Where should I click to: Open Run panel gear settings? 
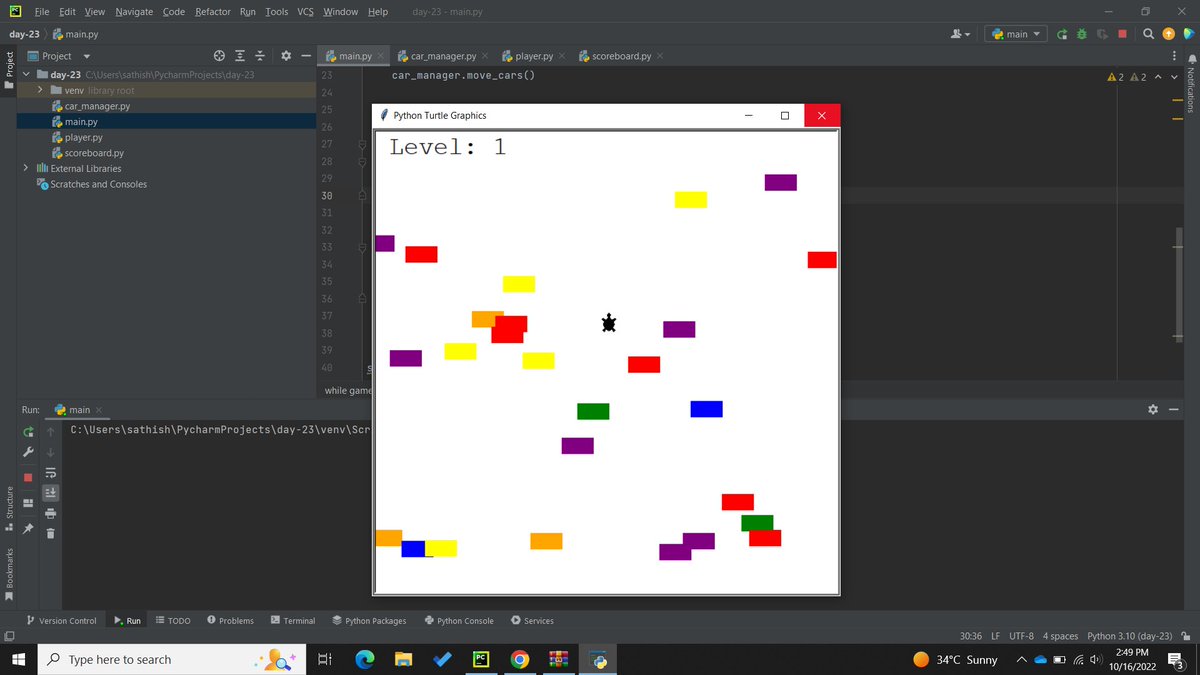tap(1153, 410)
